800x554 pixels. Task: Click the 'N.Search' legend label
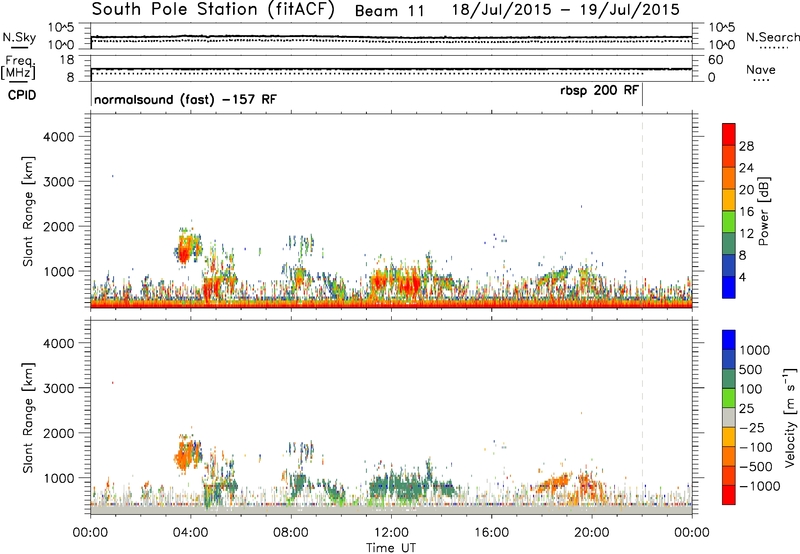coord(773,37)
